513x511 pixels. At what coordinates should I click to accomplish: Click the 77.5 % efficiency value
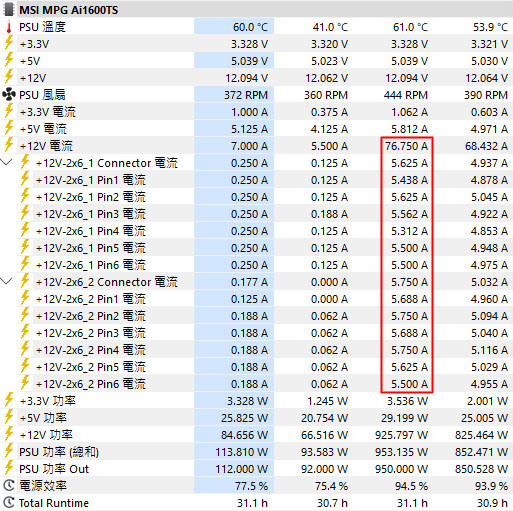252,486
